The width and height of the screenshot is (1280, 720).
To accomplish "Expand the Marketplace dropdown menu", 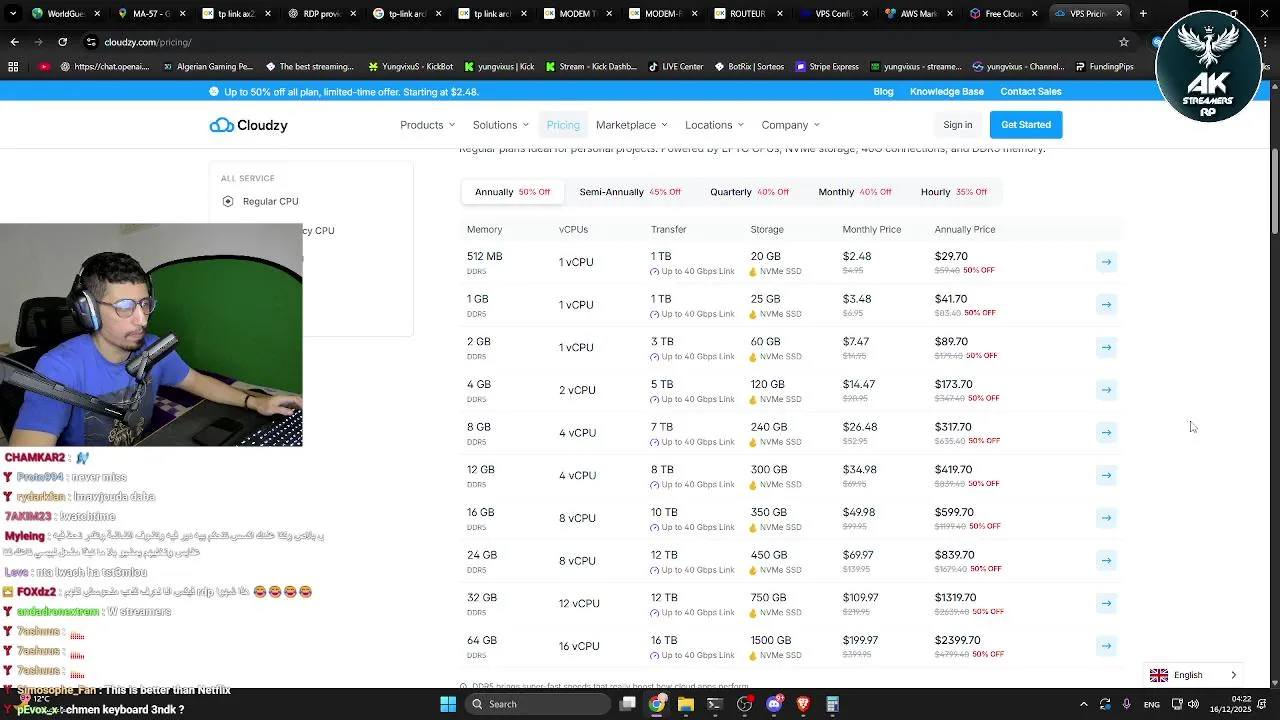I will (631, 125).
